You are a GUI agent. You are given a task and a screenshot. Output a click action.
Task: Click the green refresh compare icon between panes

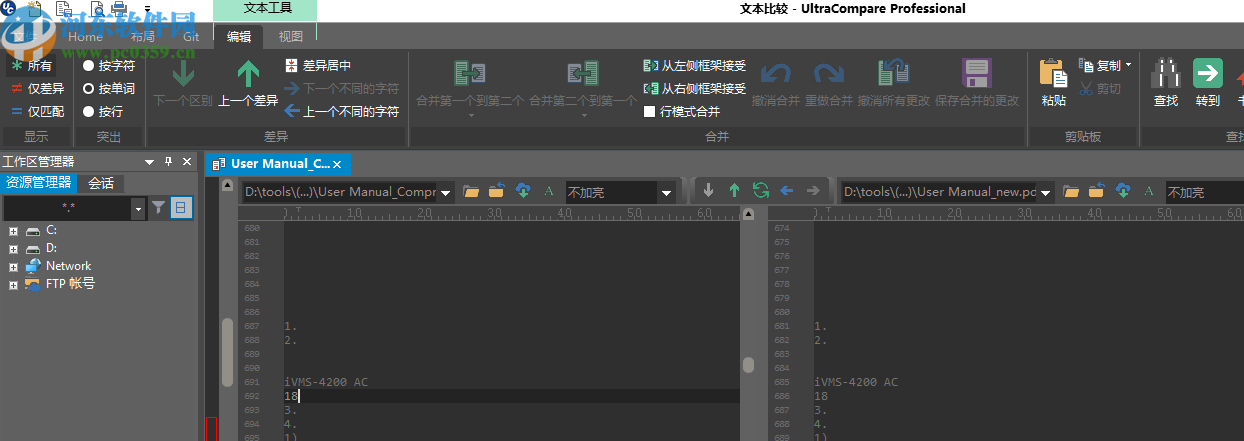[761, 191]
